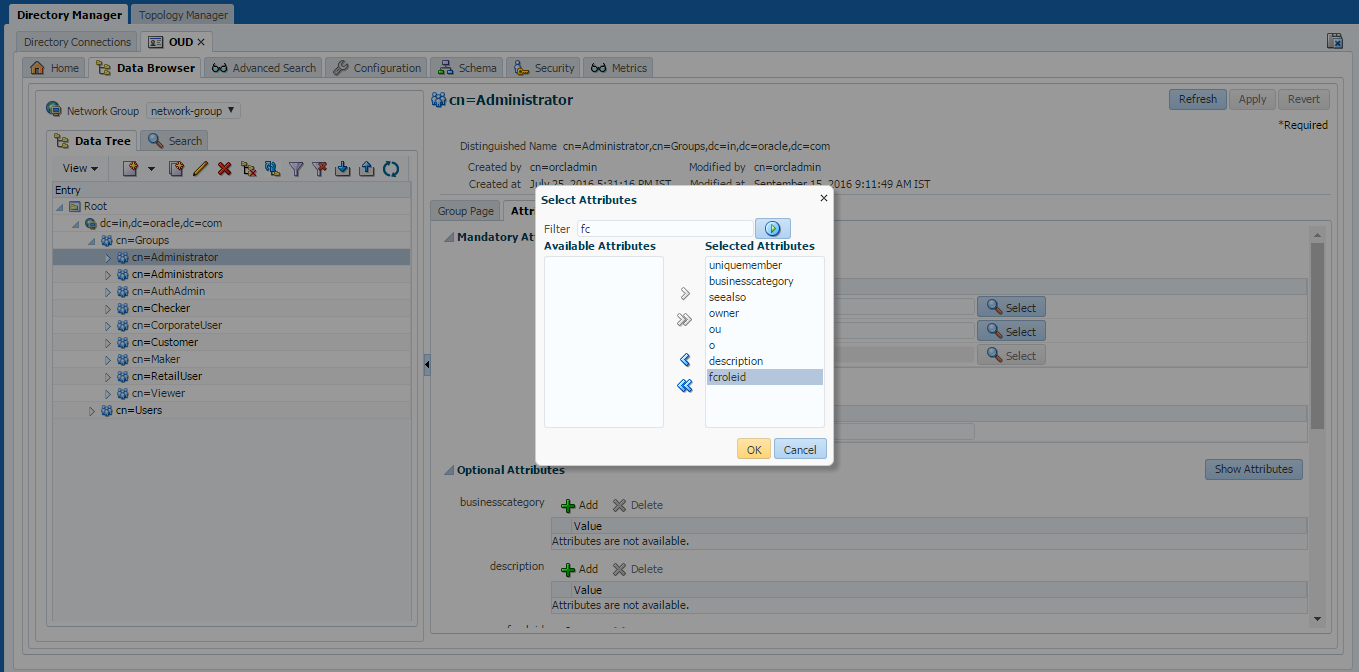
Task: Open the Directory Connections tab
Action: coord(77,42)
